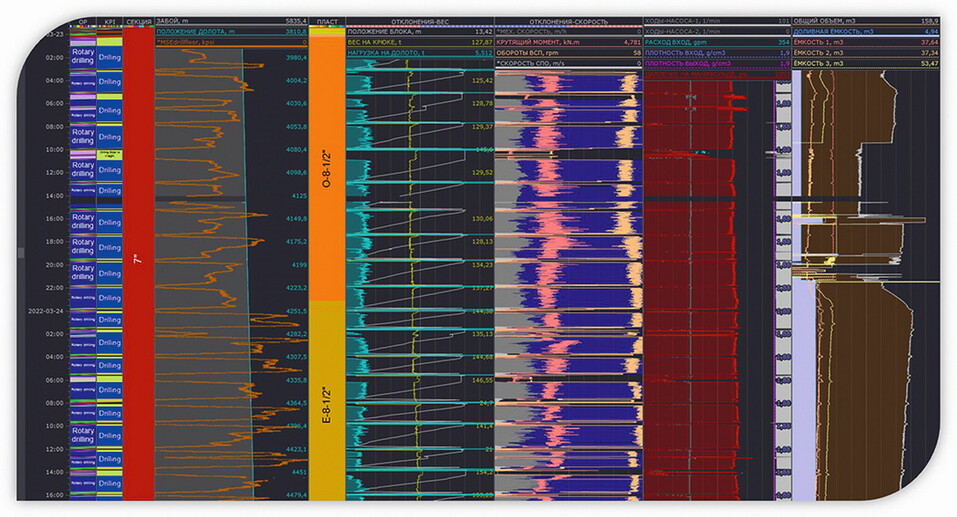The height and width of the screenshot is (517, 957).
Task: Select the ПЛАСТ column header
Action: [x=326, y=21]
